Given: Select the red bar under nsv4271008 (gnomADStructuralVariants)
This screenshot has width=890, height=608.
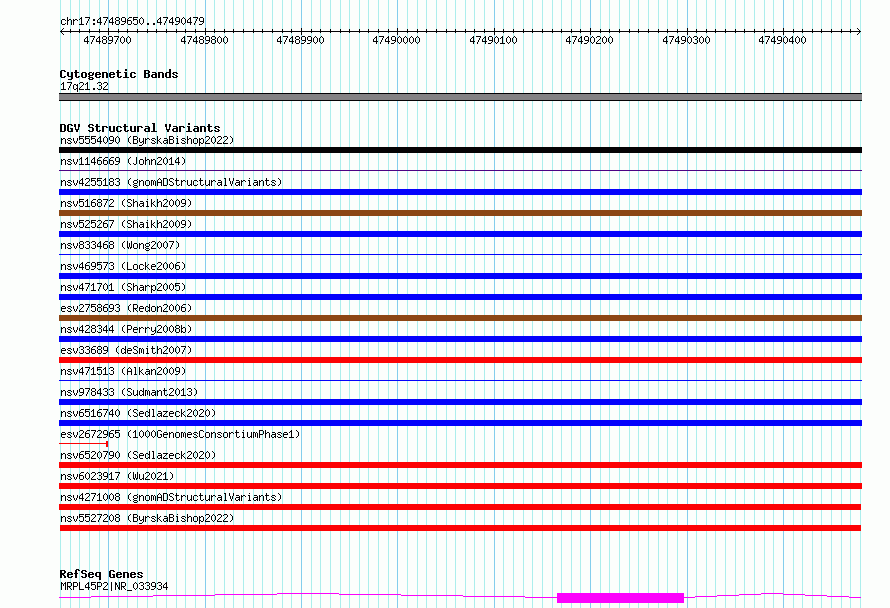Looking at the screenshot, I should tap(460, 507).
